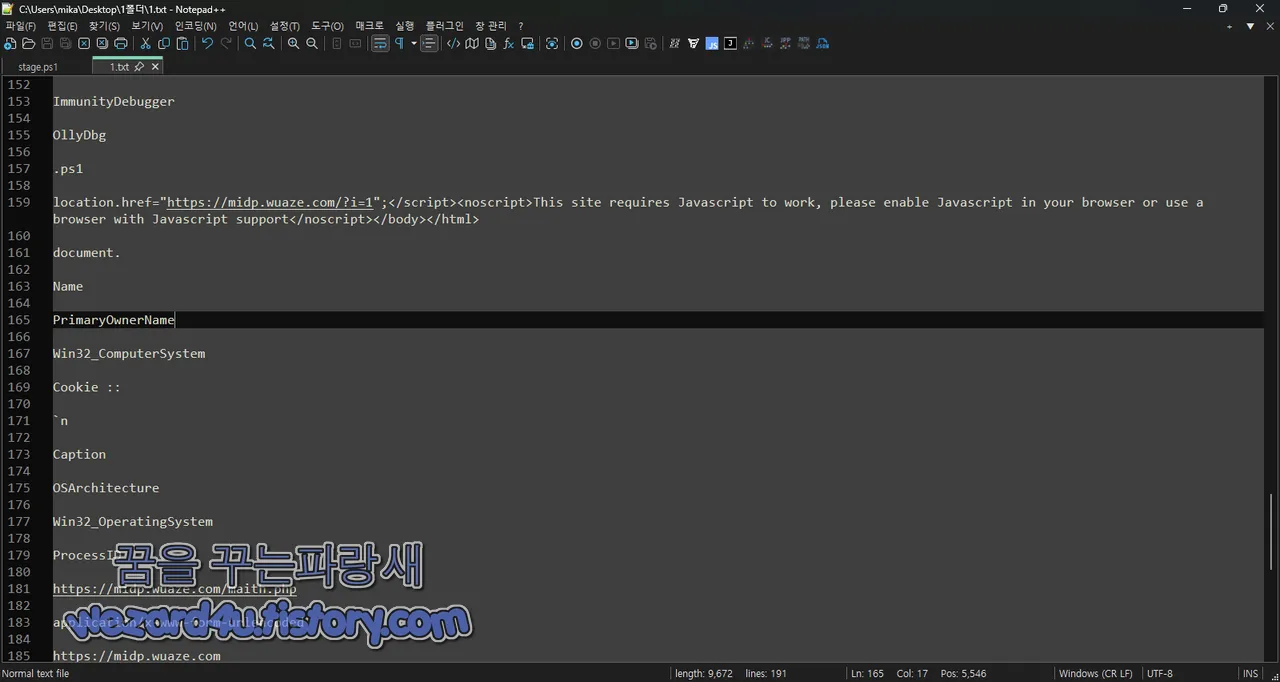Open the 보기(V) menu
1280x682 pixels.
coord(147,26)
